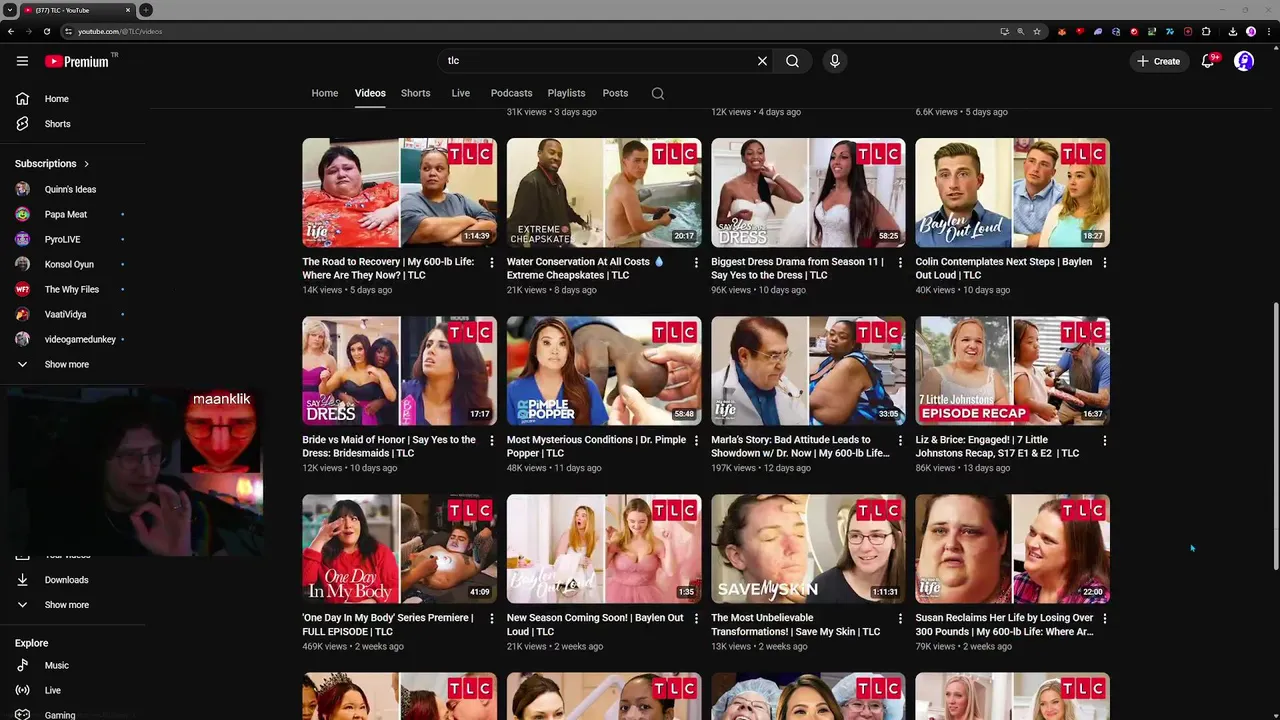Open options for Susan Reclaims Her Life video
The width and height of the screenshot is (1280, 720).
coord(1104,618)
